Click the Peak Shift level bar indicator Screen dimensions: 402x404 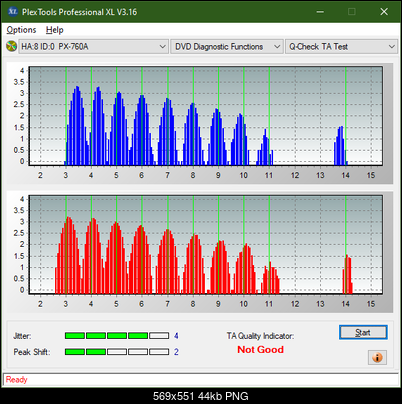[117, 352]
